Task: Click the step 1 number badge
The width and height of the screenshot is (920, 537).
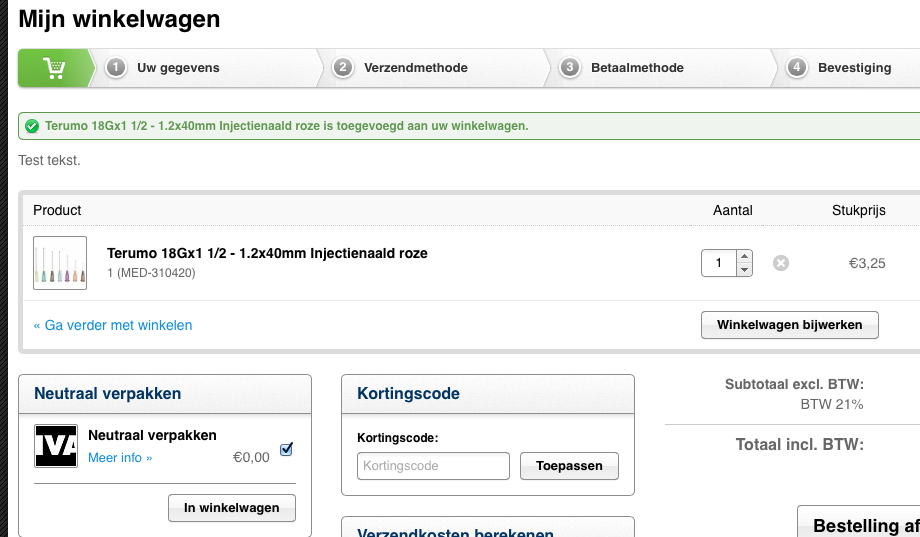Action: pyautogui.click(x=116, y=67)
